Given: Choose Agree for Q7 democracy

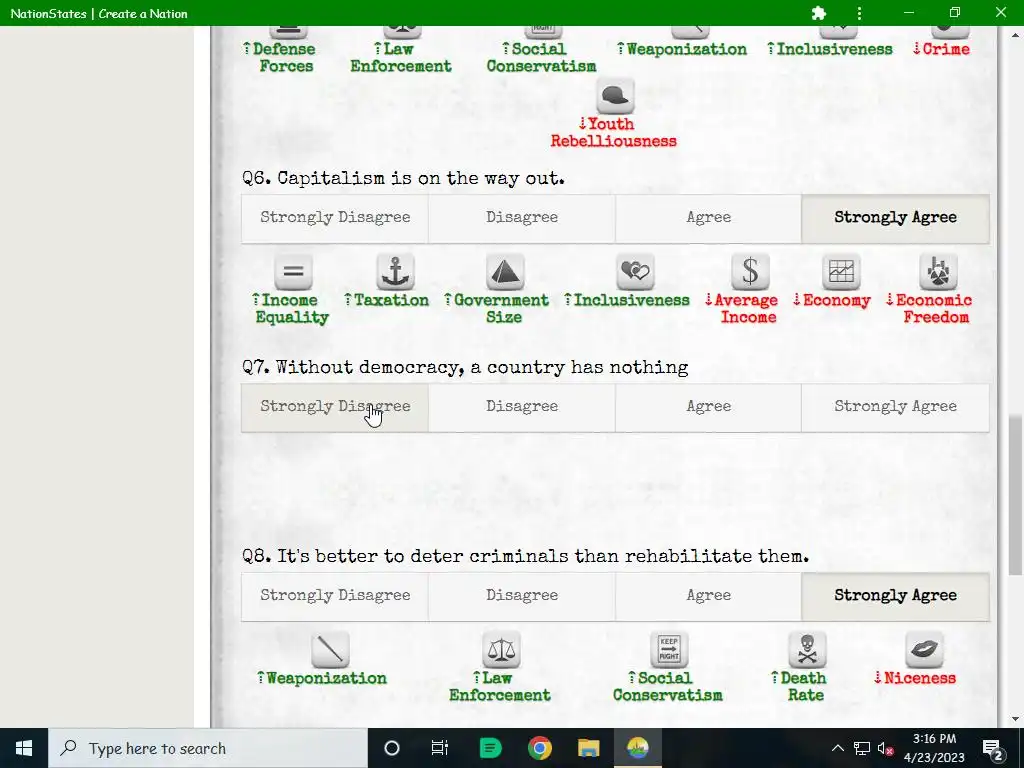Looking at the screenshot, I should (709, 408).
